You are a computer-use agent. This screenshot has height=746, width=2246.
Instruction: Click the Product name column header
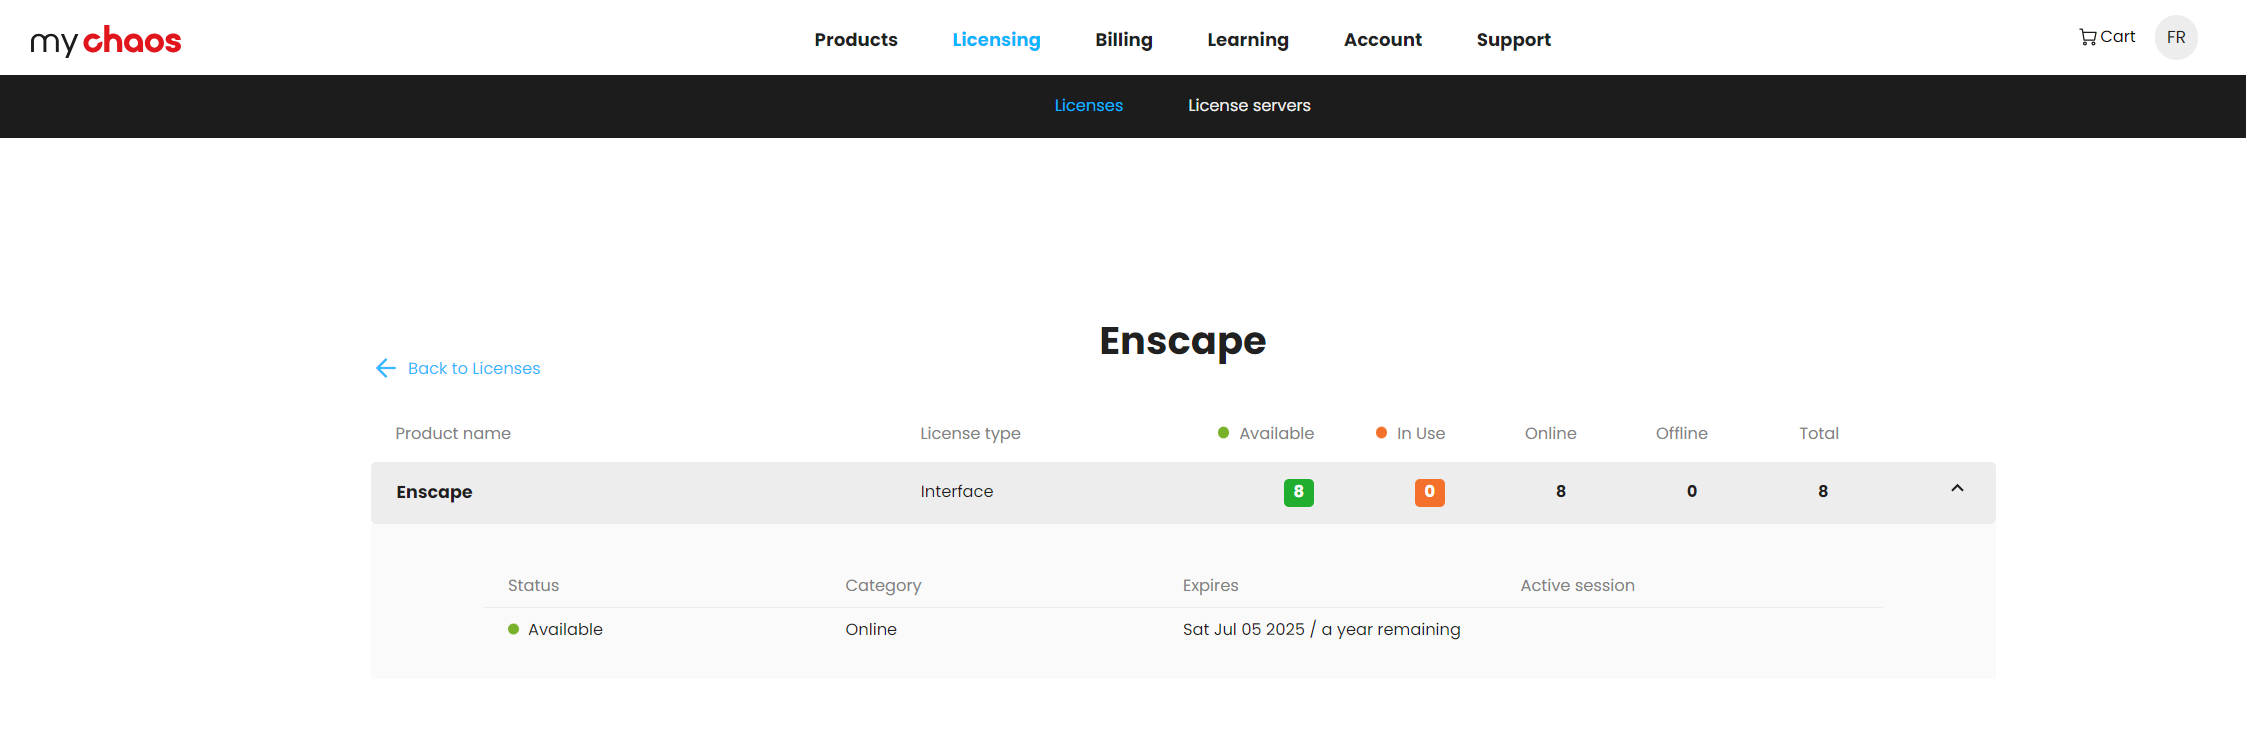tap(453, 433)
